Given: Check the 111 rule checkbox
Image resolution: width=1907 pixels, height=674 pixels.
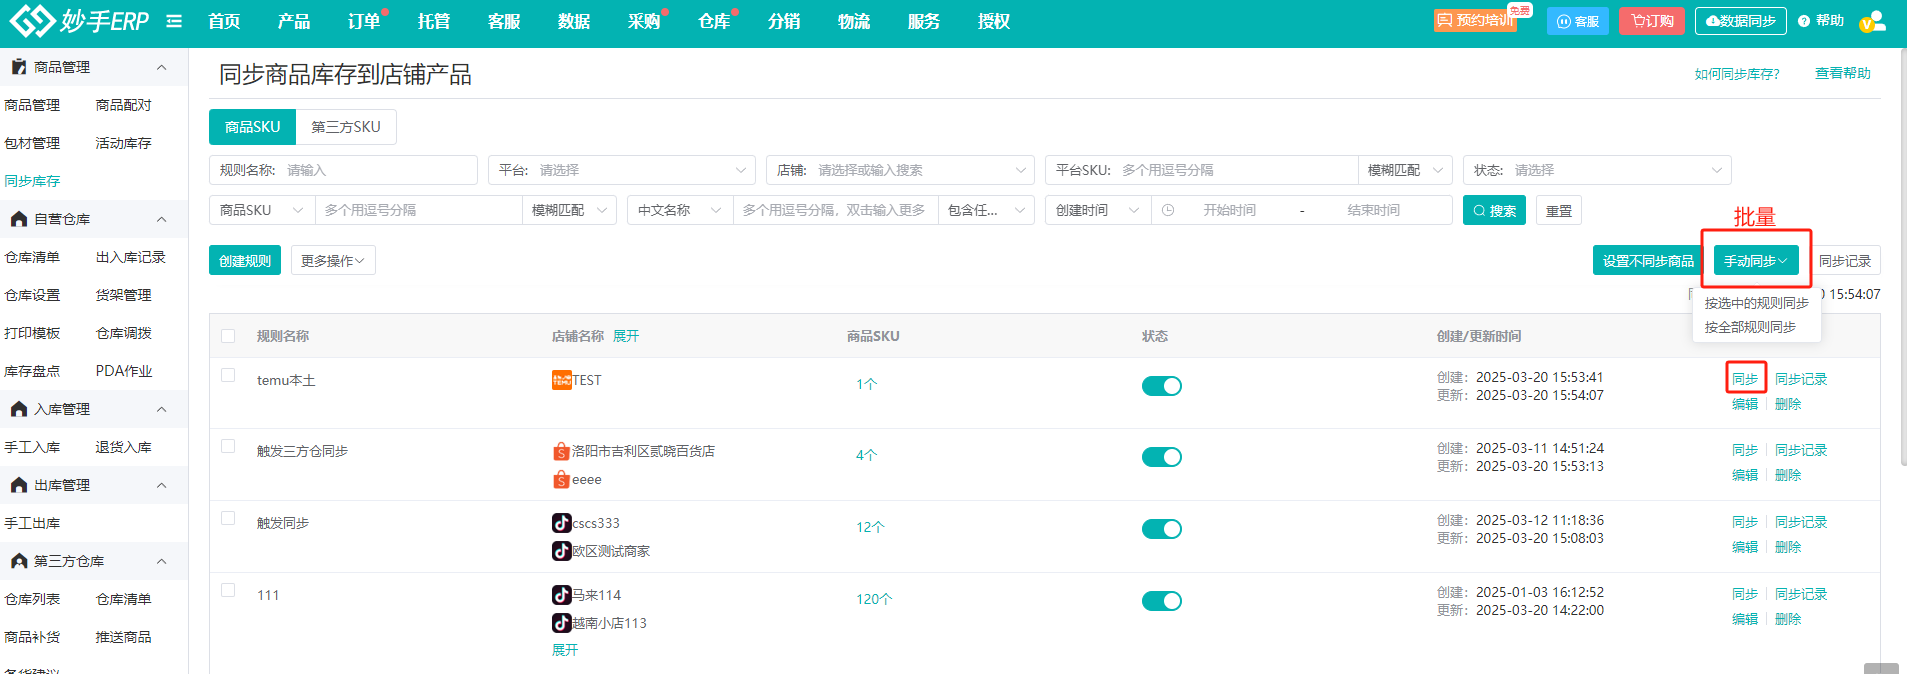Looking at the screenshot, I should [228, 590].
